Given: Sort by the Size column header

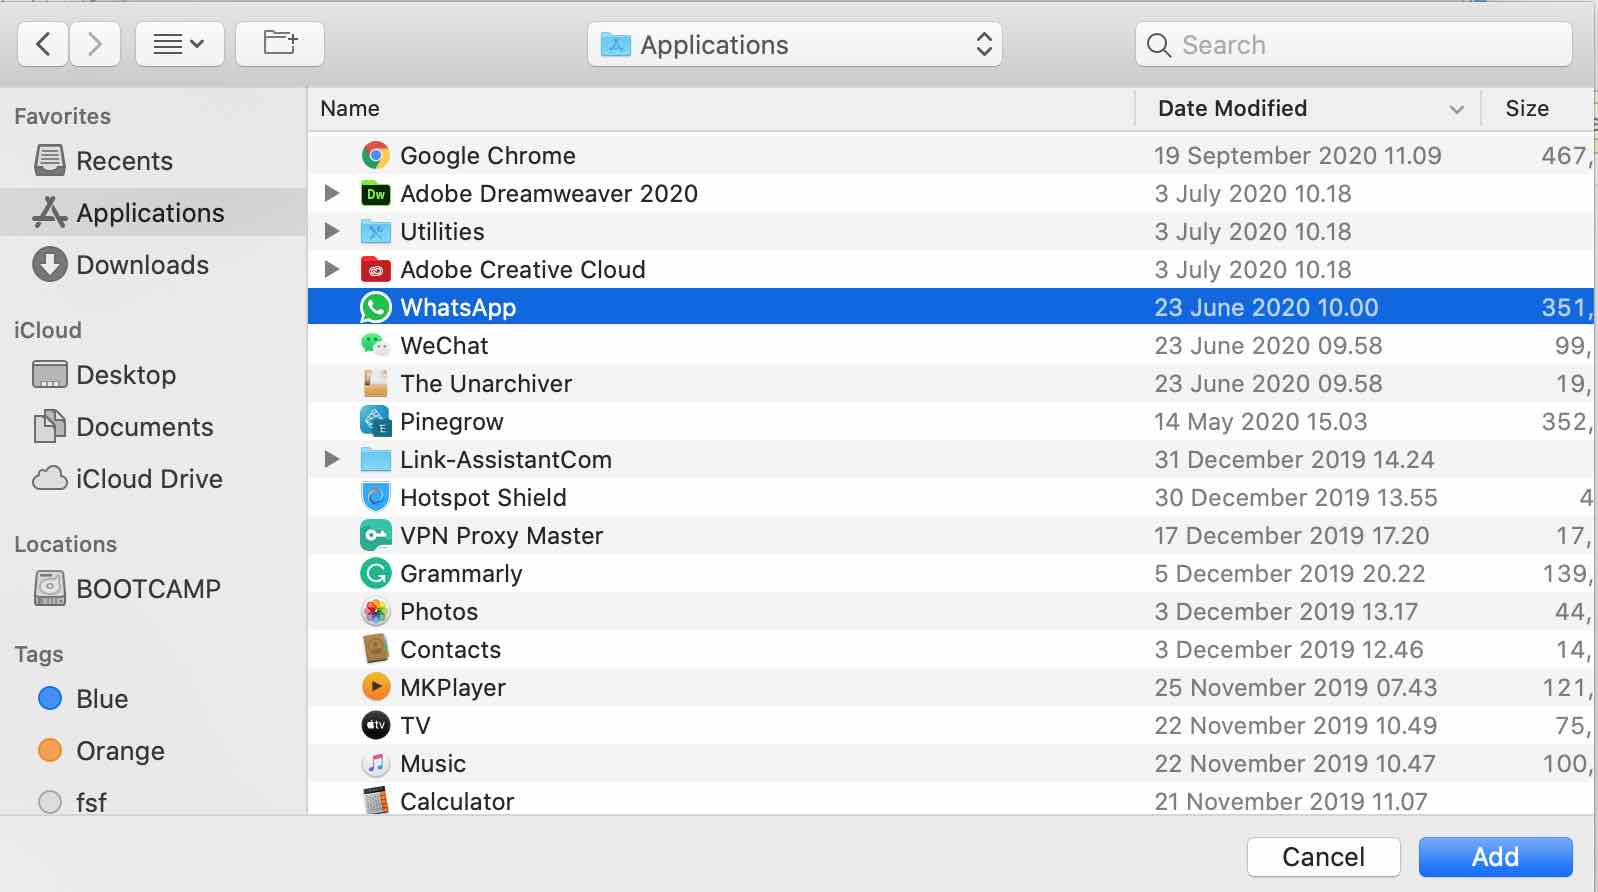Looking at the screenshot, I should pos(1527,108).
